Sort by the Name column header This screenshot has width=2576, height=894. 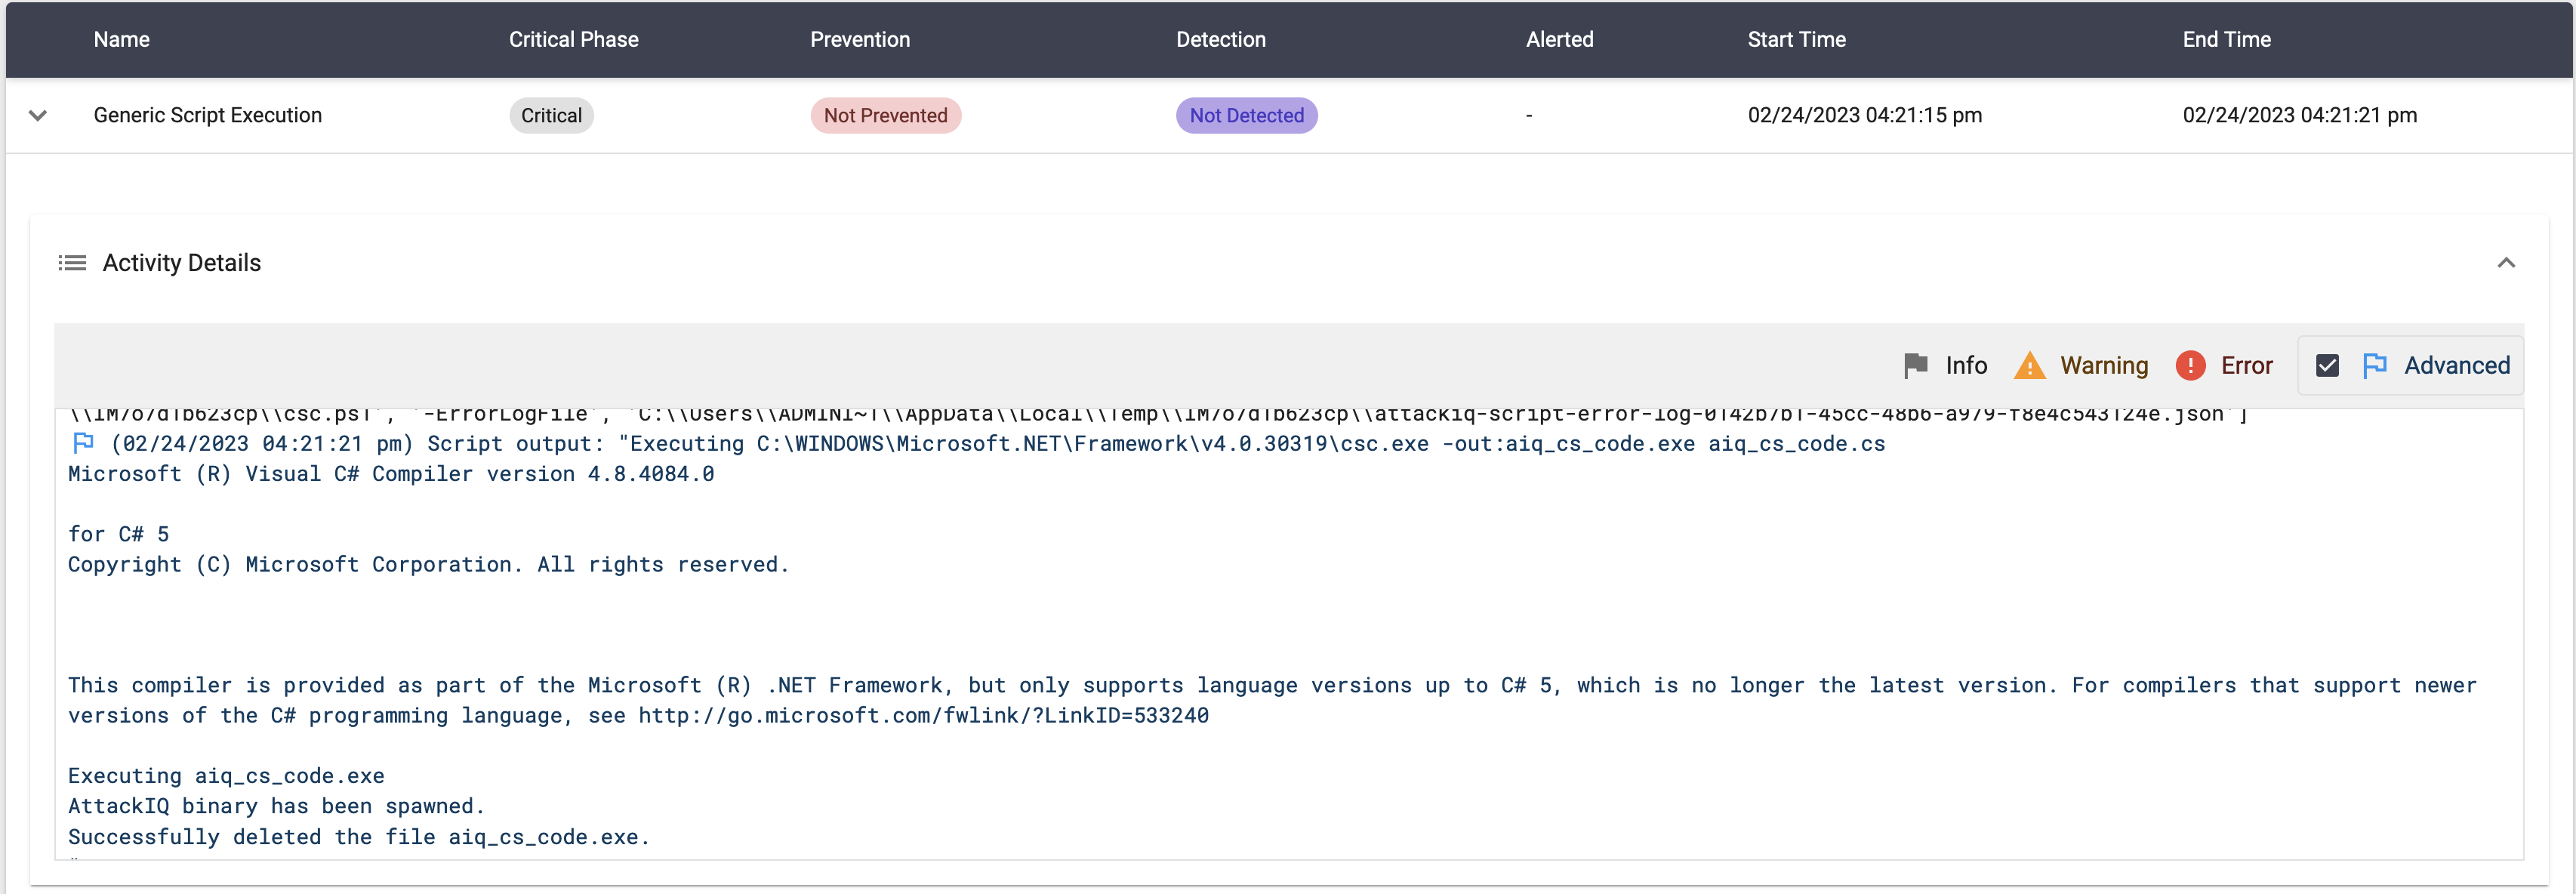pyautogui.click(x=122, y=40)
